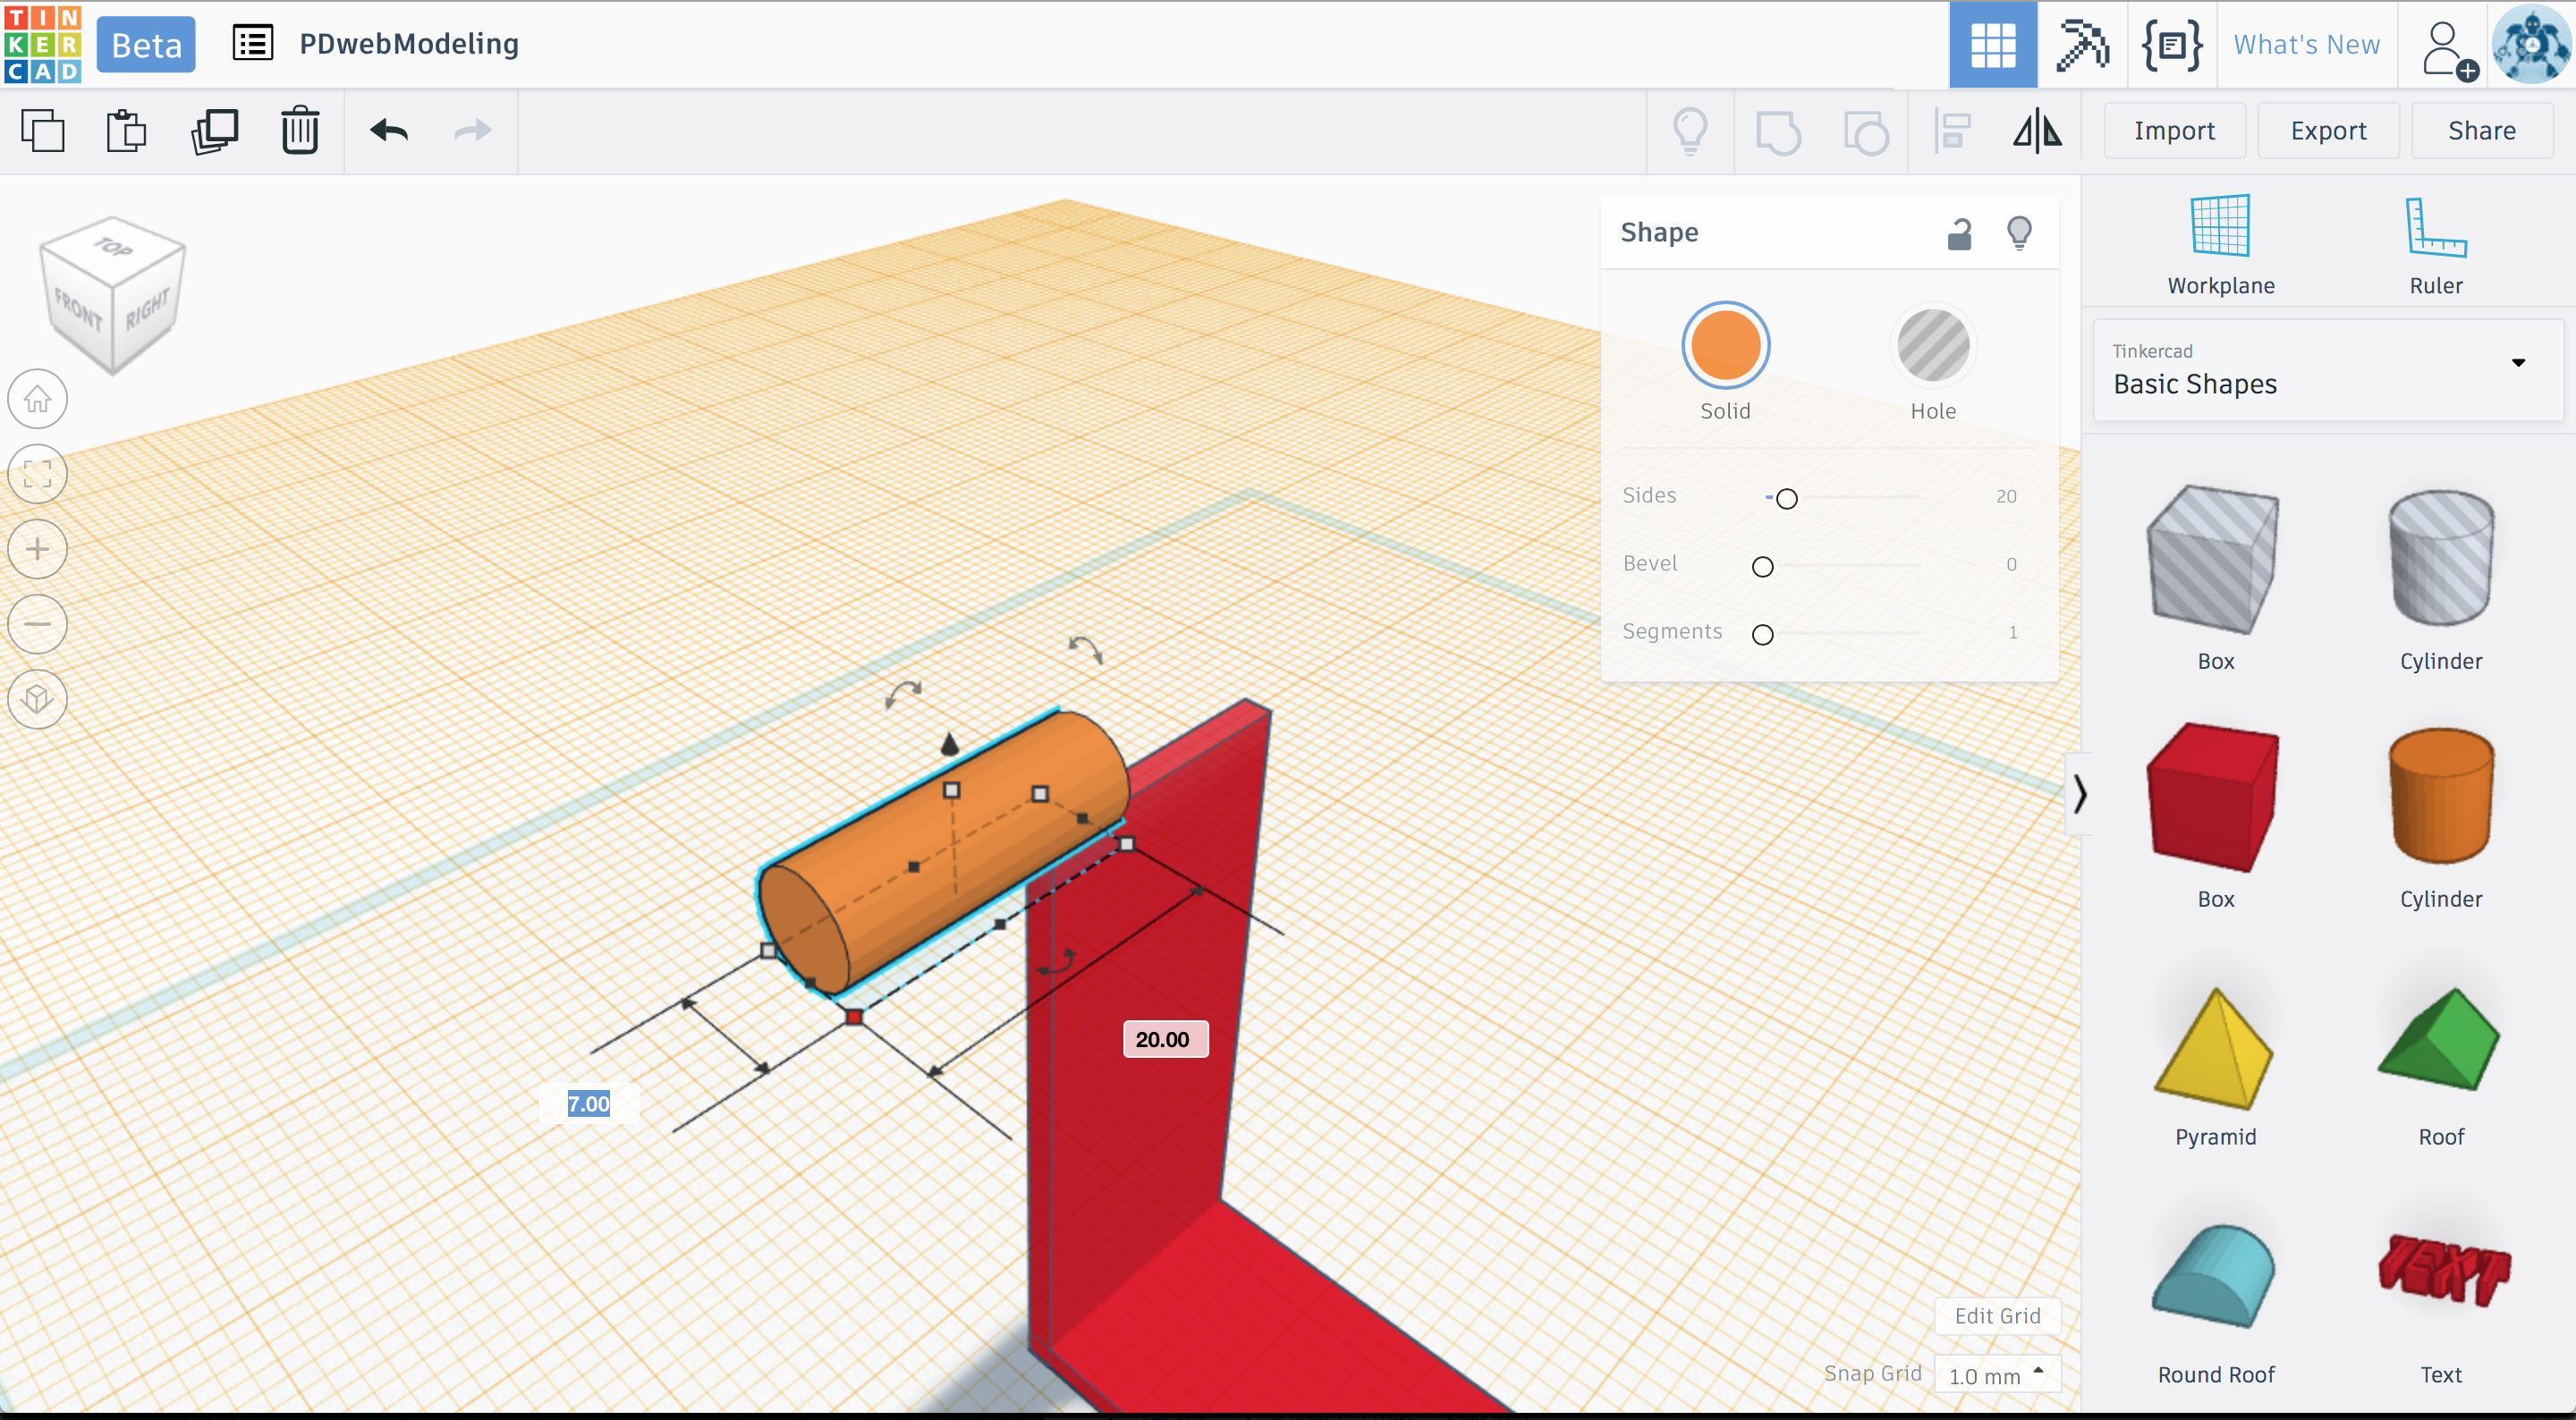Click the home view icon

coord(38,399)
